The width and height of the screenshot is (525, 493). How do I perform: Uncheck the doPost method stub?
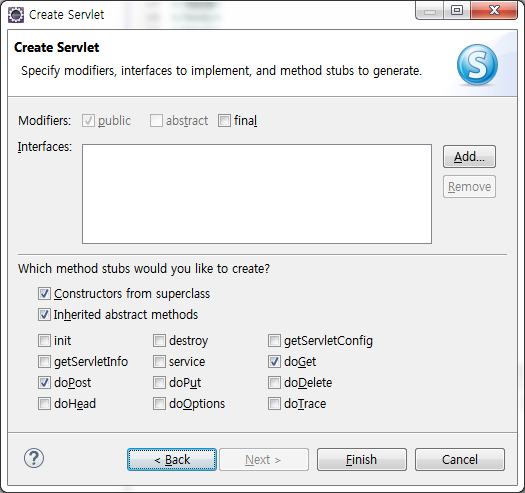click(x=44, y=382)
